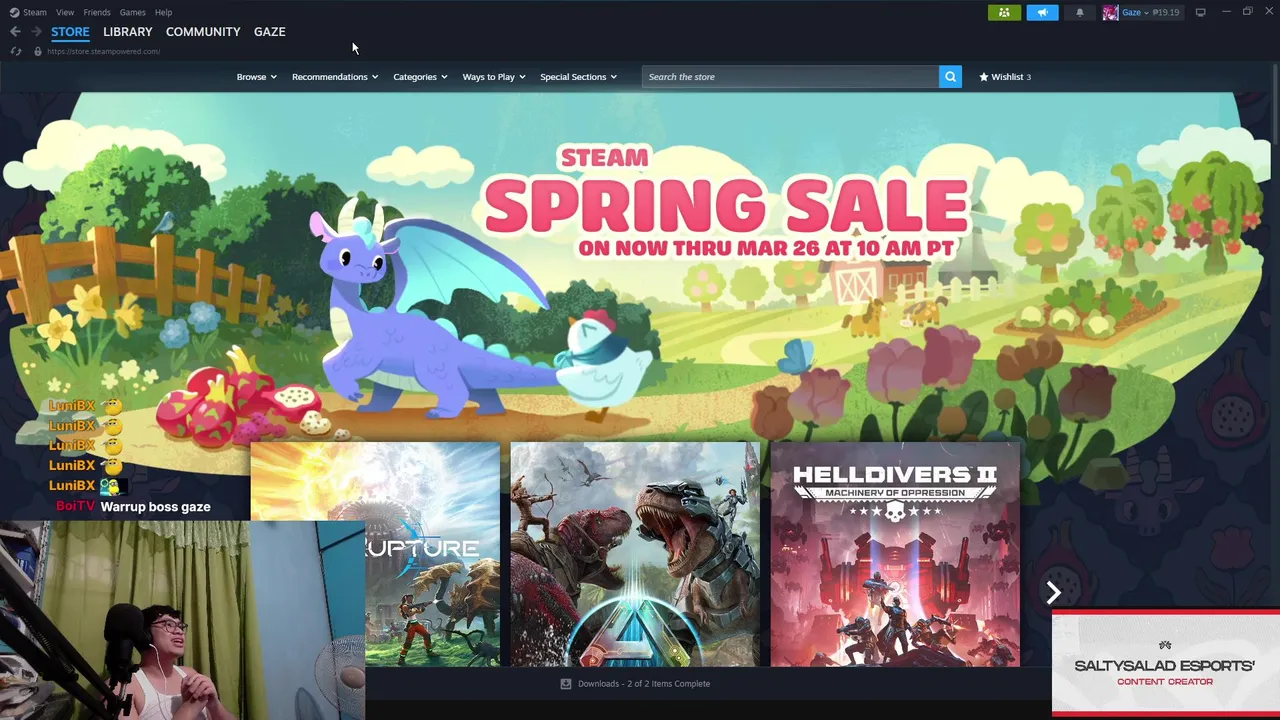This screenshot has height=720, width=1280.
Task: Open the Help menu
Action: click(x=164, y=12)
